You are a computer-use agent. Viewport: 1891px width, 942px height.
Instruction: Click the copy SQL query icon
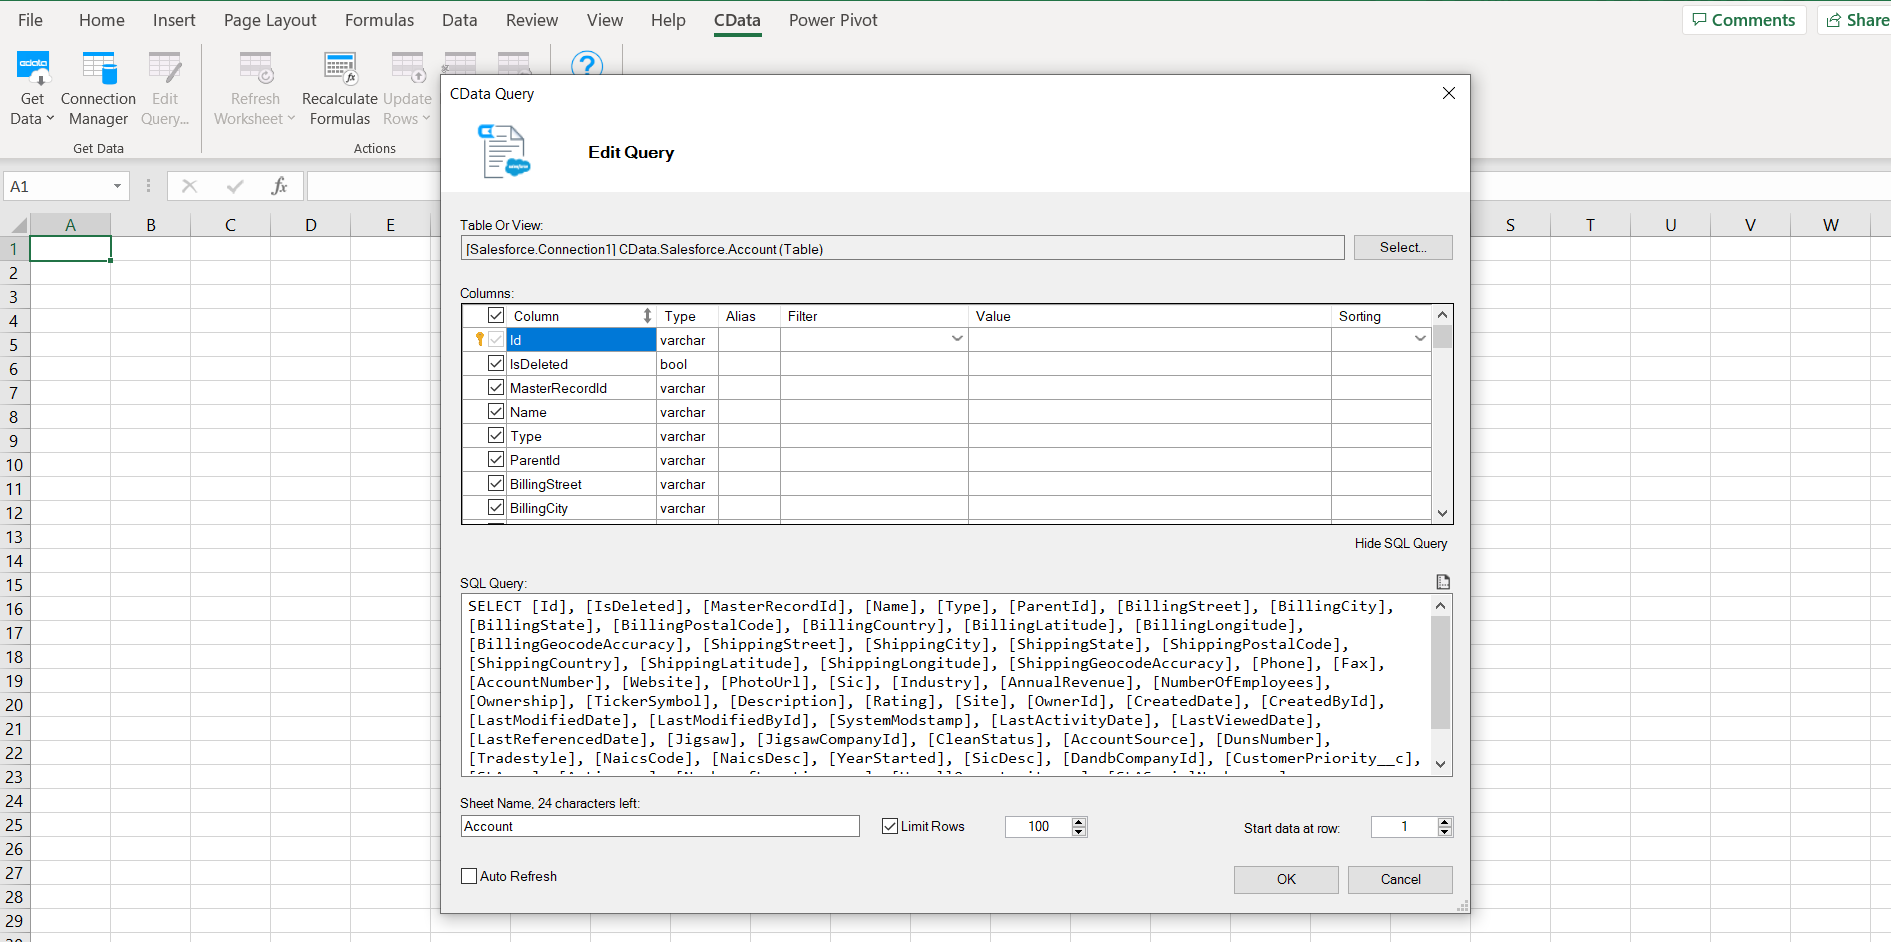coord(1442,582)
